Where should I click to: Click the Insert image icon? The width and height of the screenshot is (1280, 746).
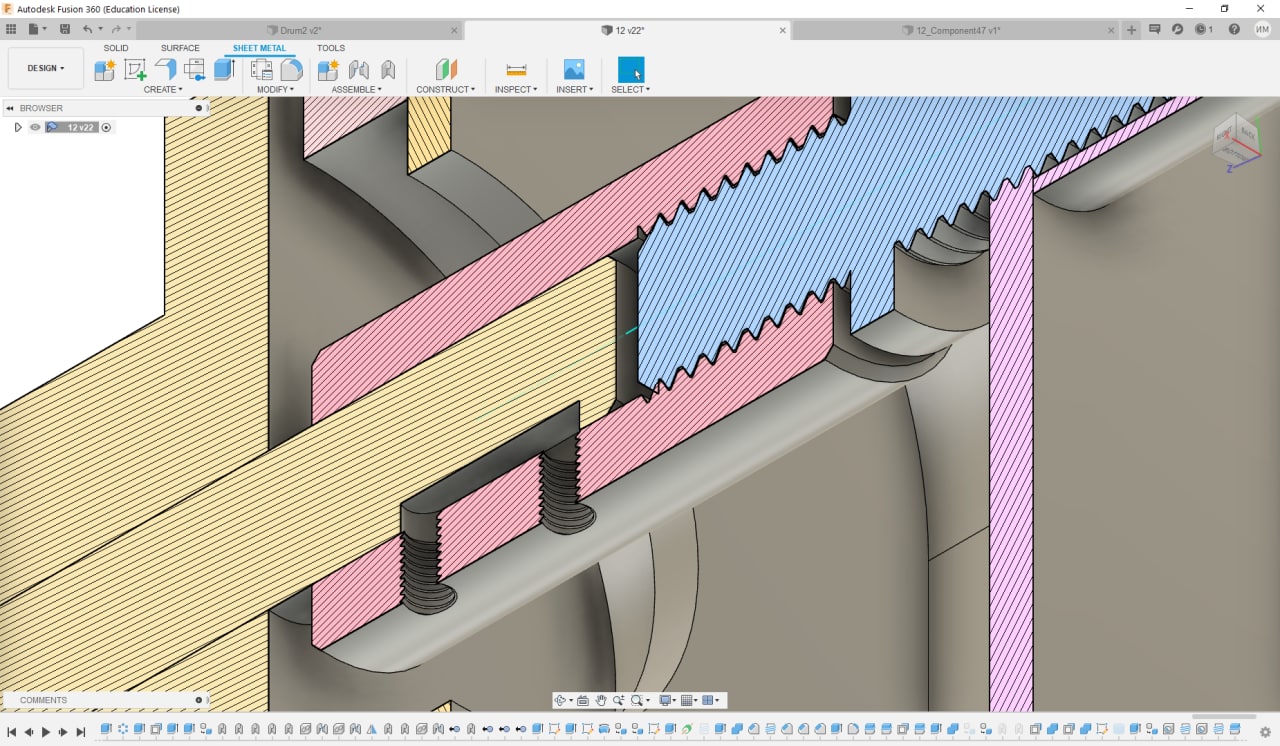pos(574,69)
